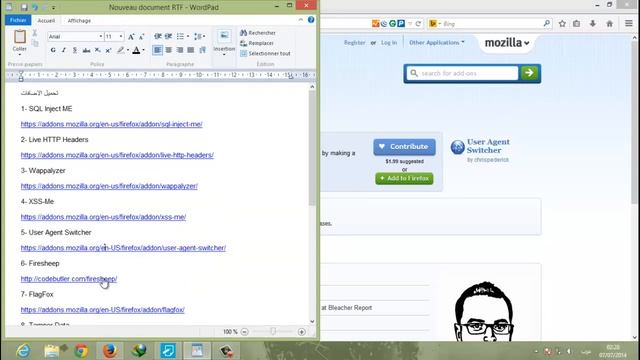Toggle italic formatting in WordPad
This screenshot has width=640, height=360.
coord(64,50)
